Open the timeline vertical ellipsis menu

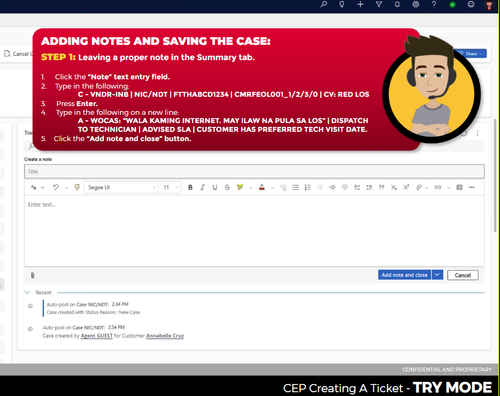click(477, 133)
